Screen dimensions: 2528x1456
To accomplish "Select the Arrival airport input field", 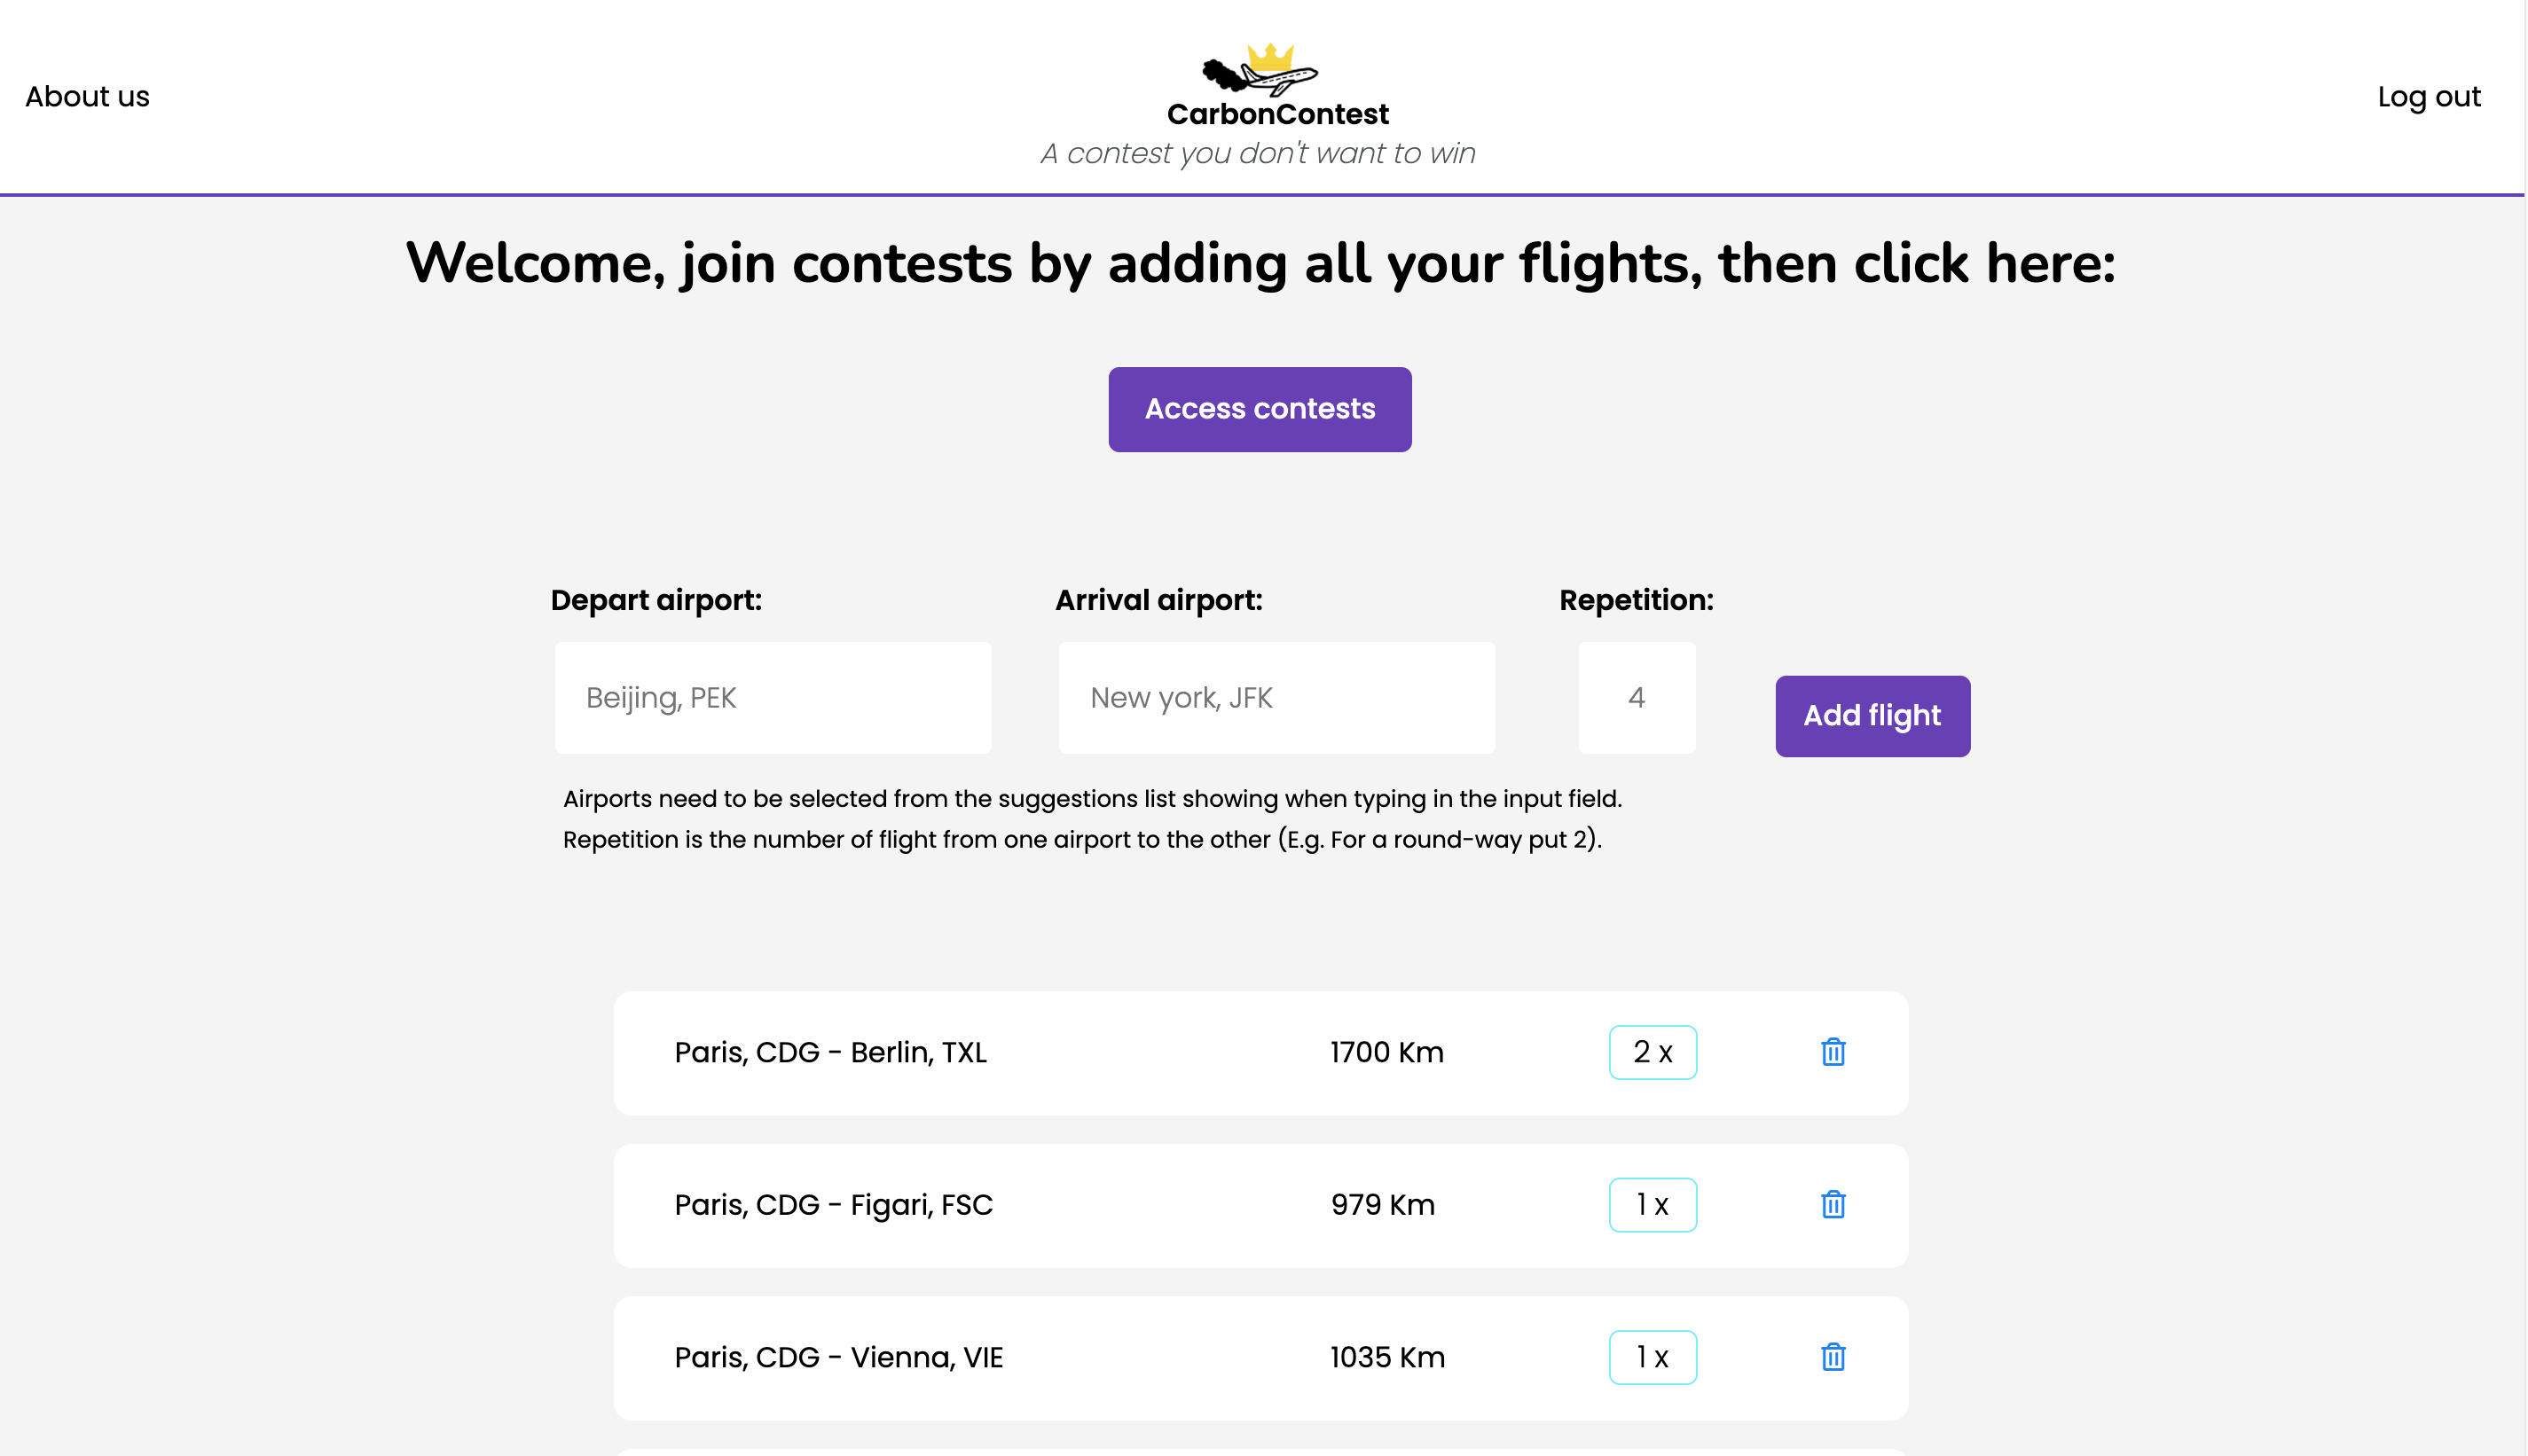I will (x=1276, y=697).
